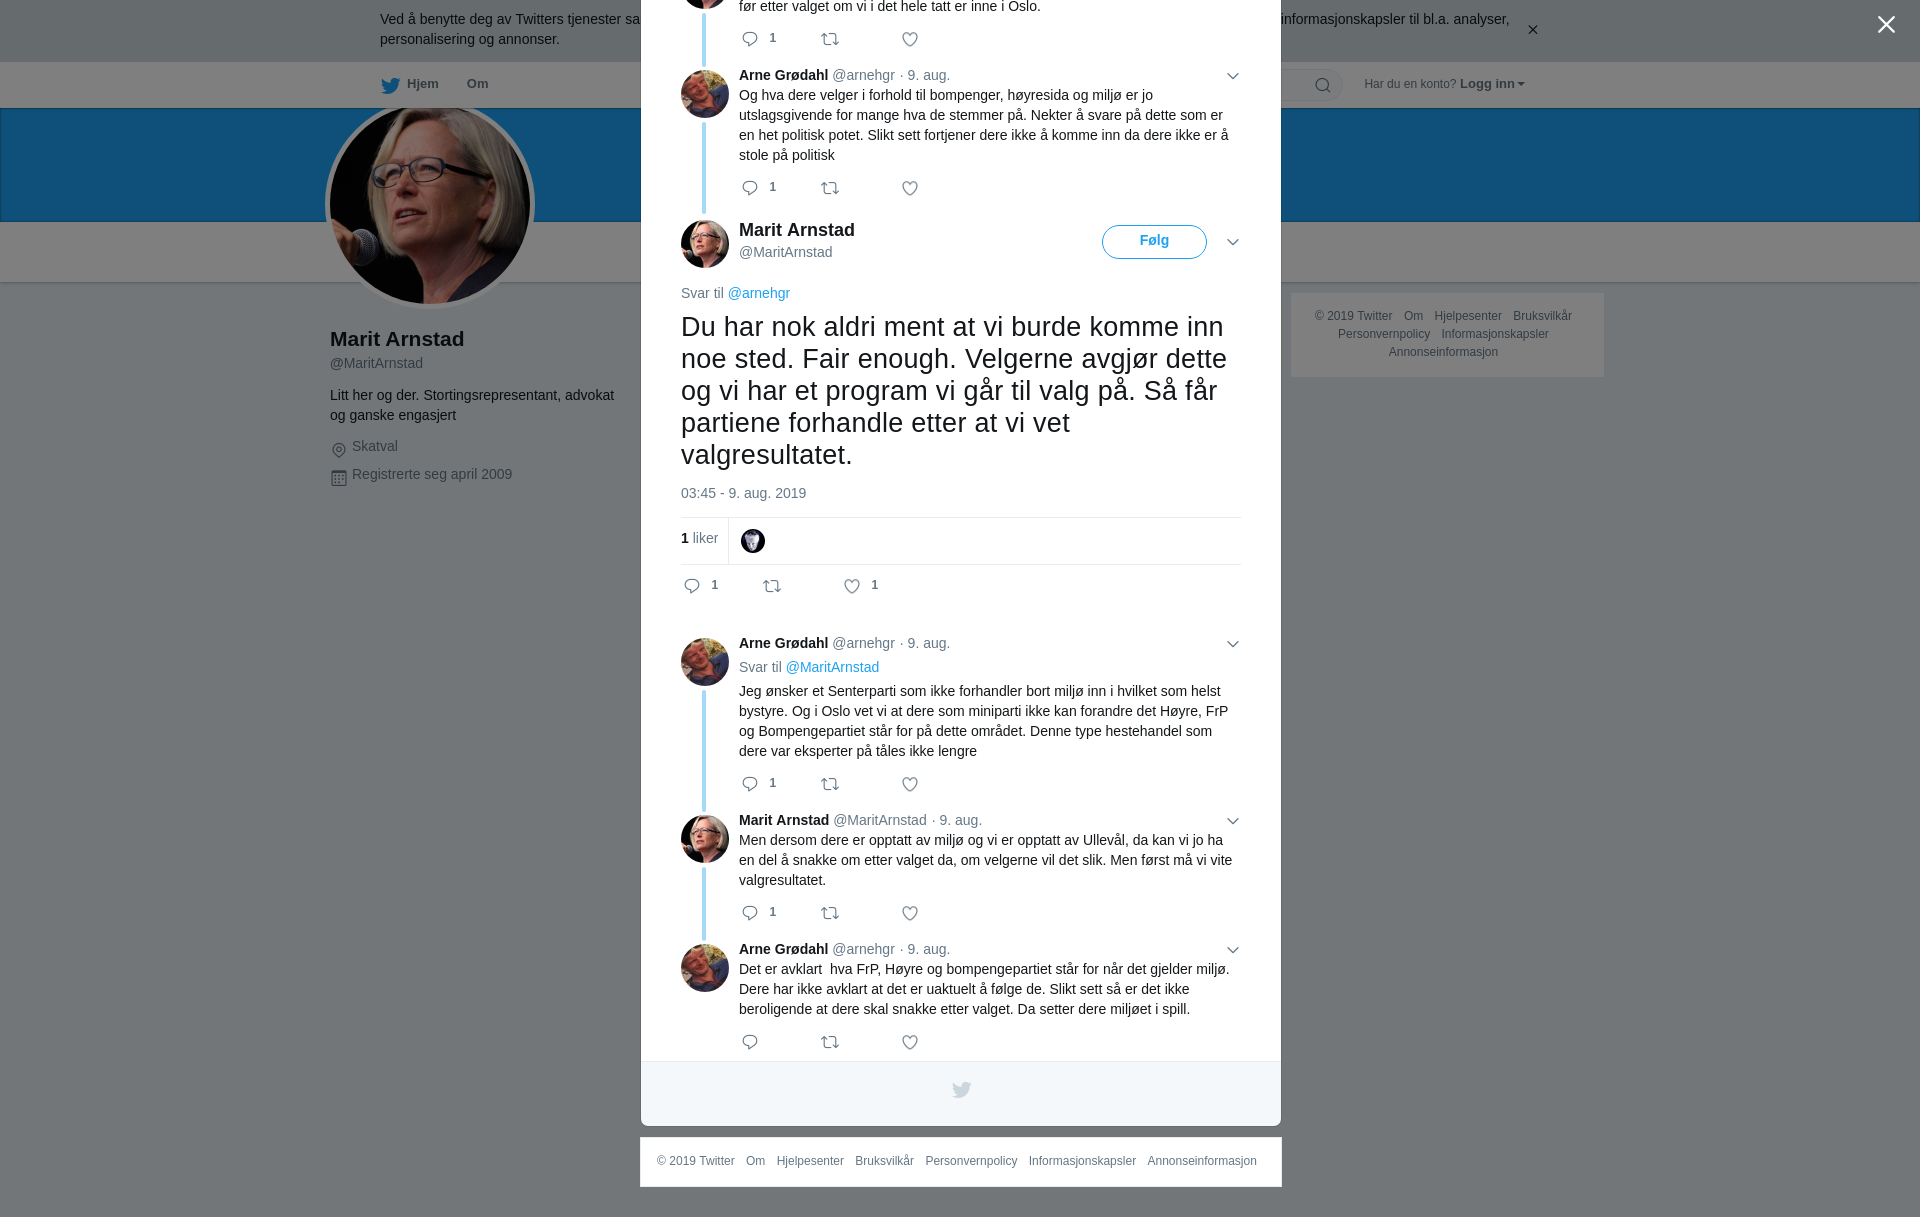Open chevron menu on Marit's Ullevål reply
This screenshot has height=1217, width=1920.
coord(1233,821)
